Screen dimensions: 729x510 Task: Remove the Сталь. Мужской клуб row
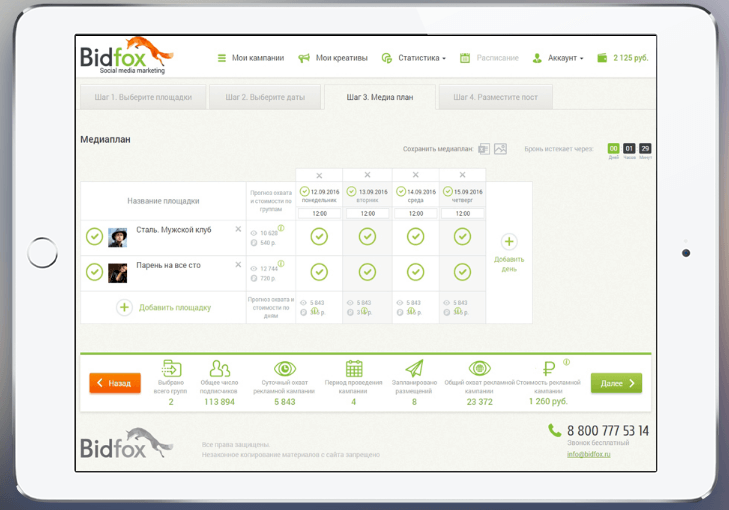point(238,229)
